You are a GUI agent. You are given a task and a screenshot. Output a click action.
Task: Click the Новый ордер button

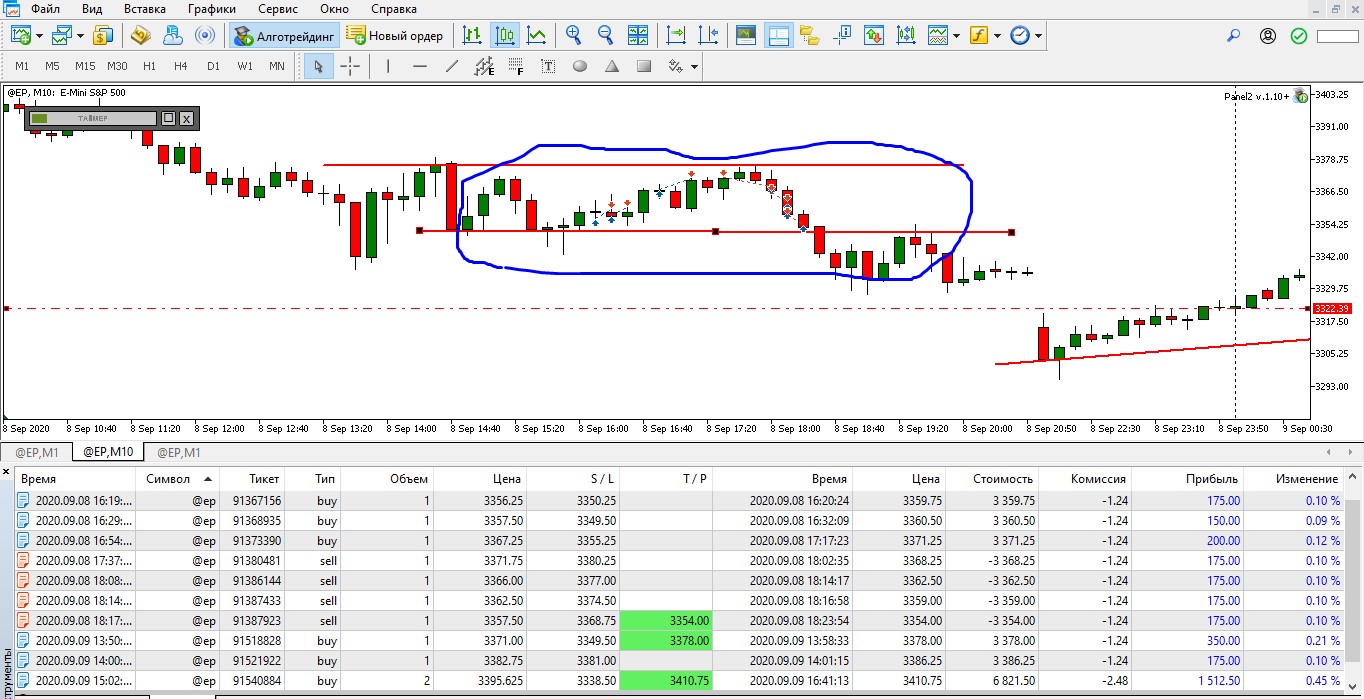(395, 36)
